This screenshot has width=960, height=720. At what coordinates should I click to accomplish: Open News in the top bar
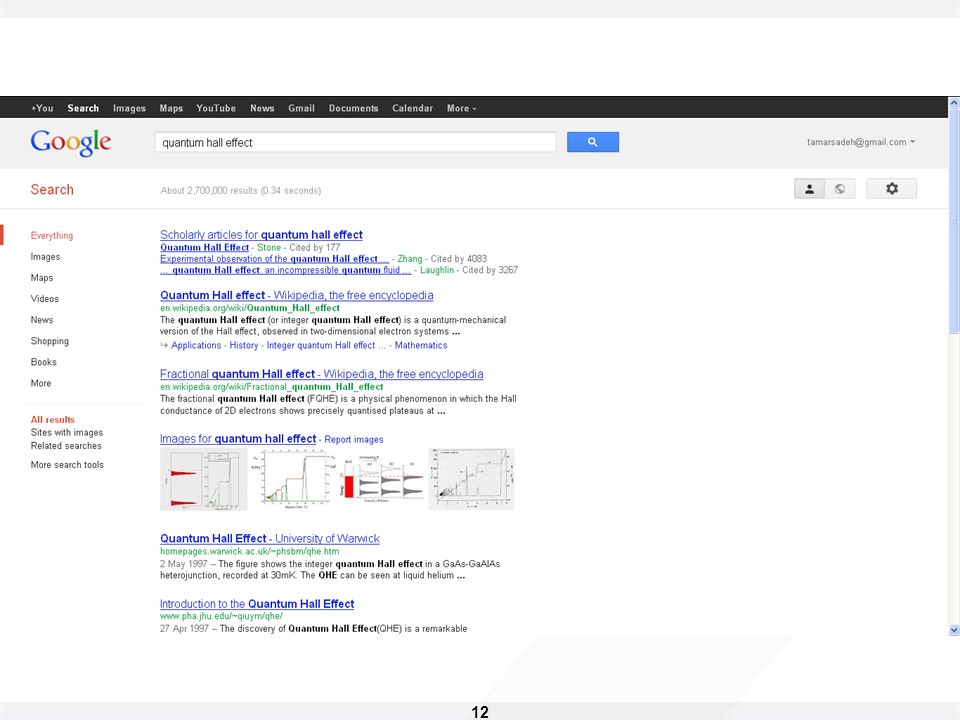262,108
